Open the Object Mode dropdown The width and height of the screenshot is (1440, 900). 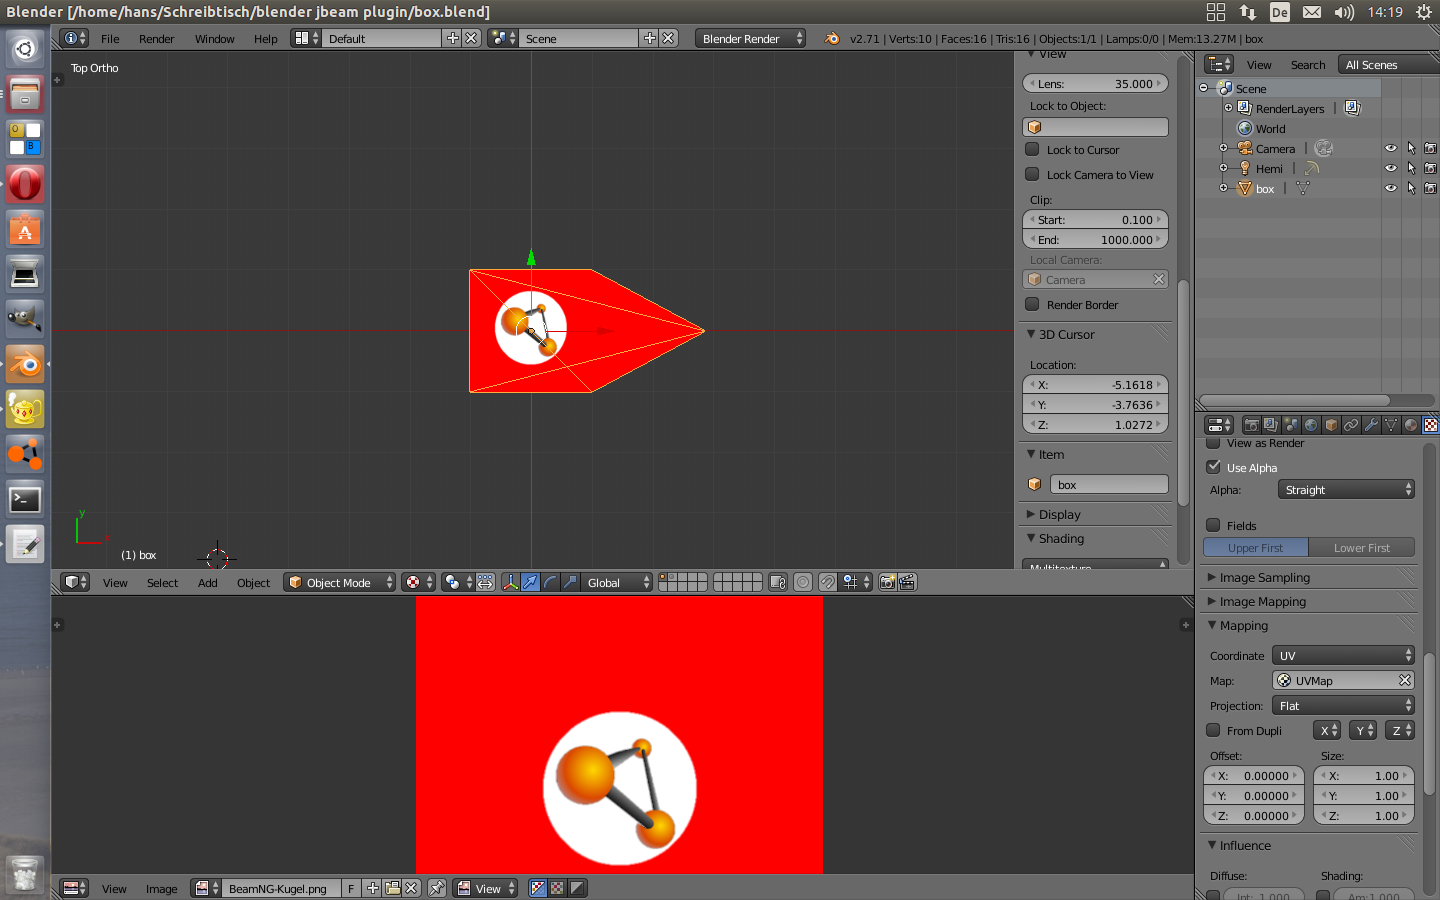click(340, 582)
